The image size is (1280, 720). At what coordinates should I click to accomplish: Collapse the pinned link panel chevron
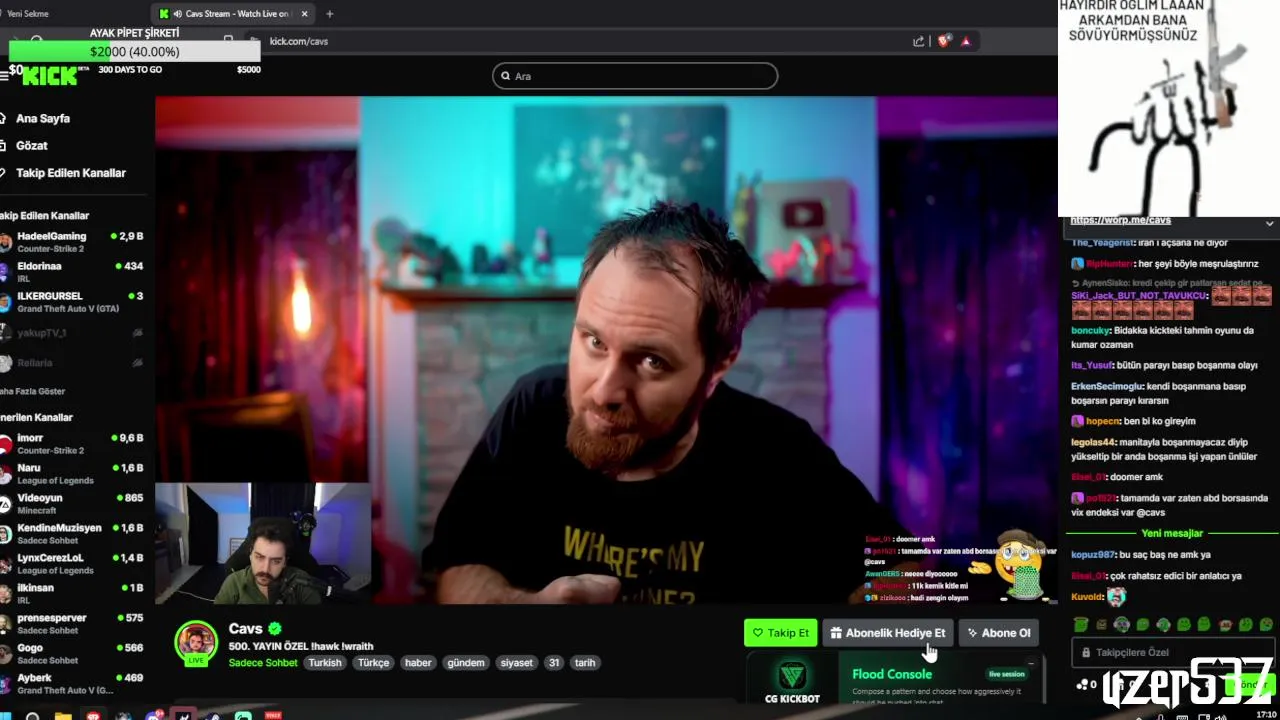1270,223
